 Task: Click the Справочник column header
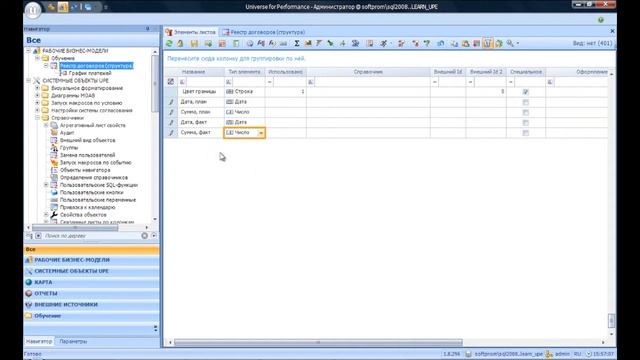pyautogui.click(x=368, y=72)
